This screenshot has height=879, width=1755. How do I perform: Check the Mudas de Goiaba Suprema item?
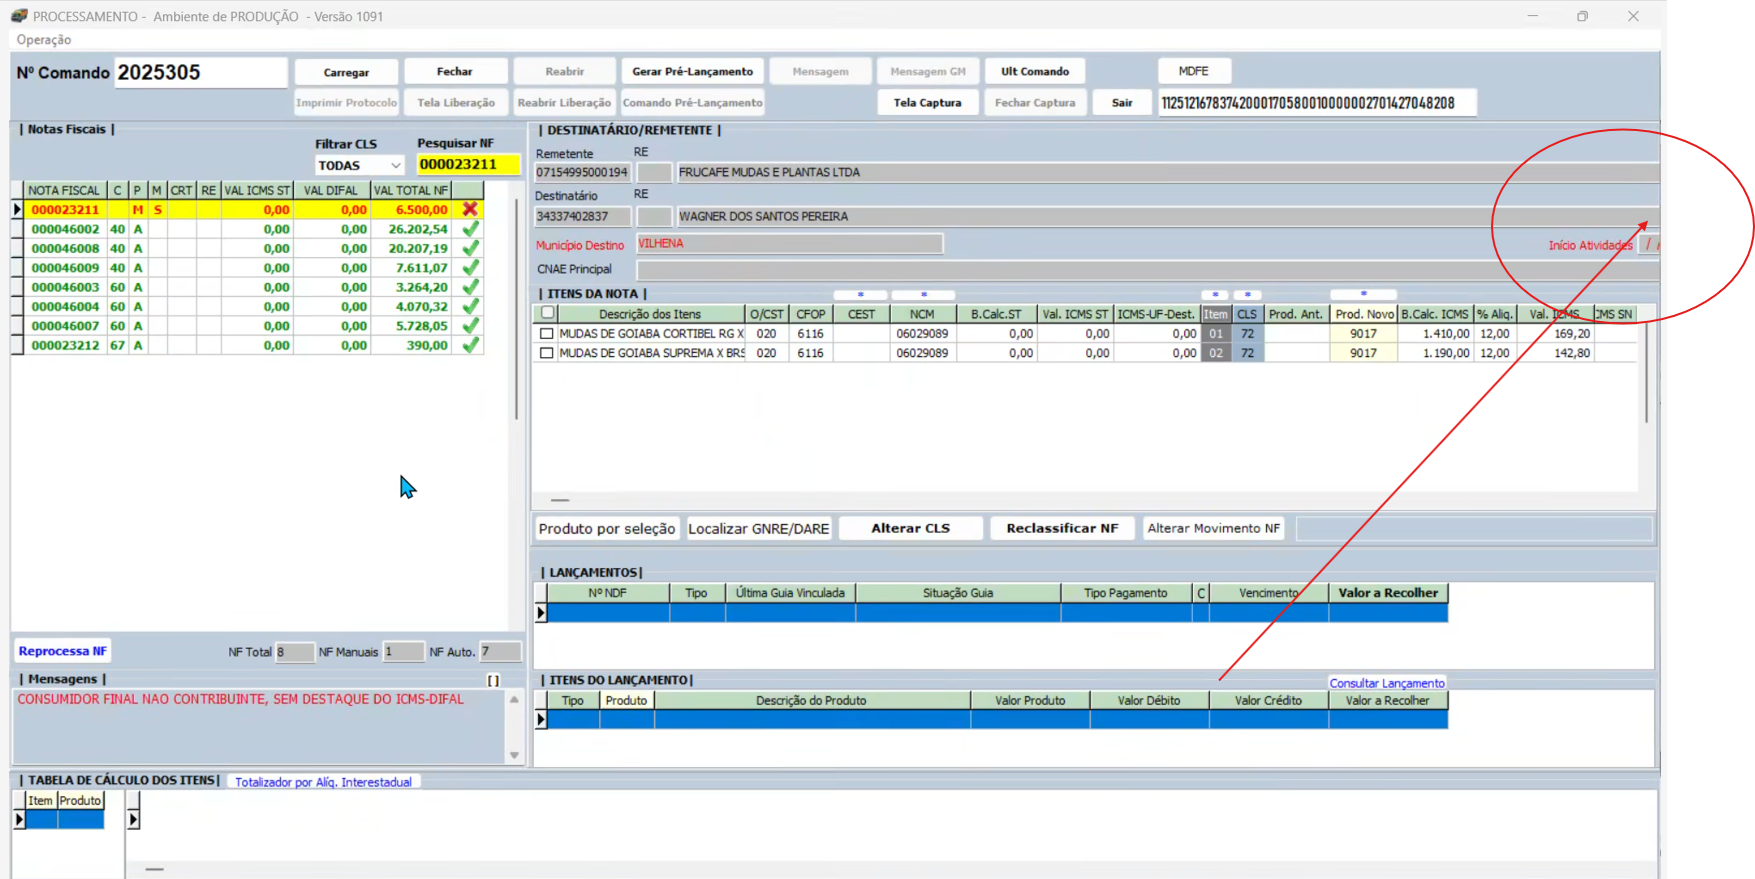click(546, 353)
